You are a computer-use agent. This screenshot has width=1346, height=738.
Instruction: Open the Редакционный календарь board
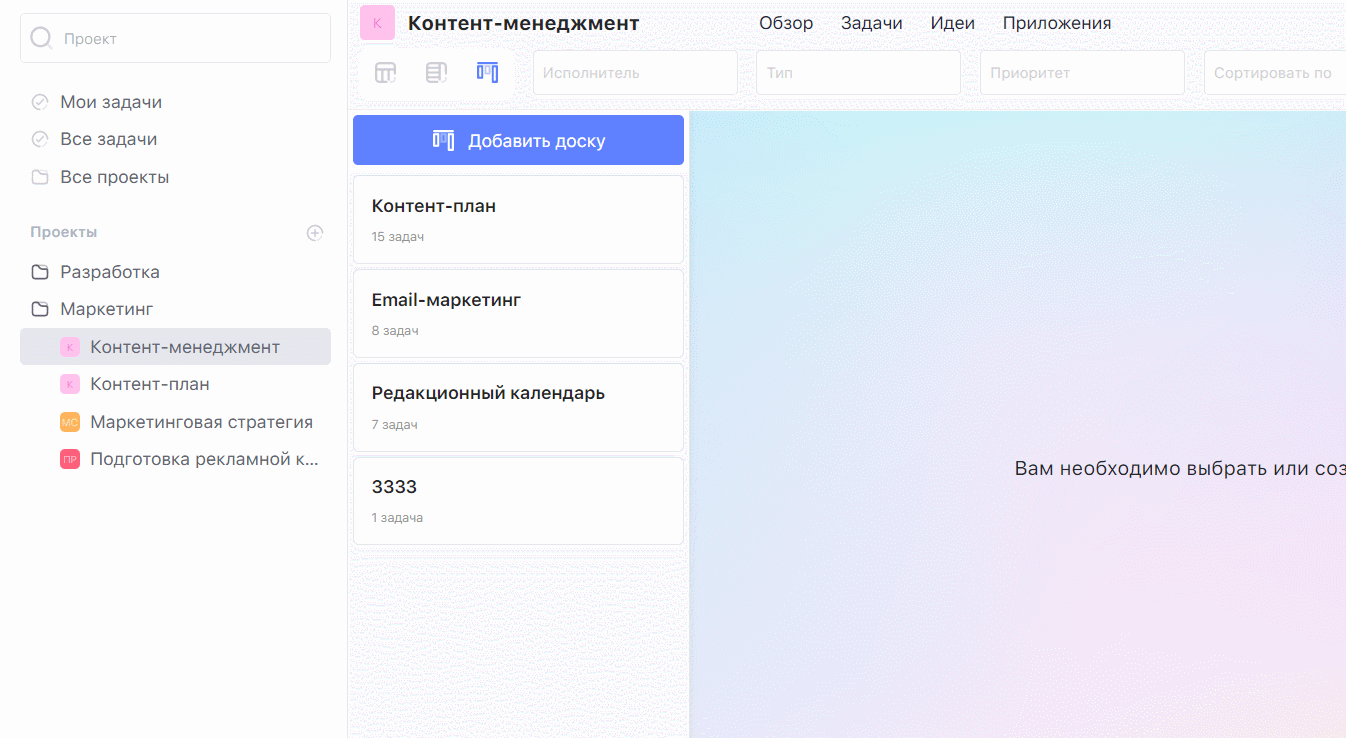click(518, 407)
